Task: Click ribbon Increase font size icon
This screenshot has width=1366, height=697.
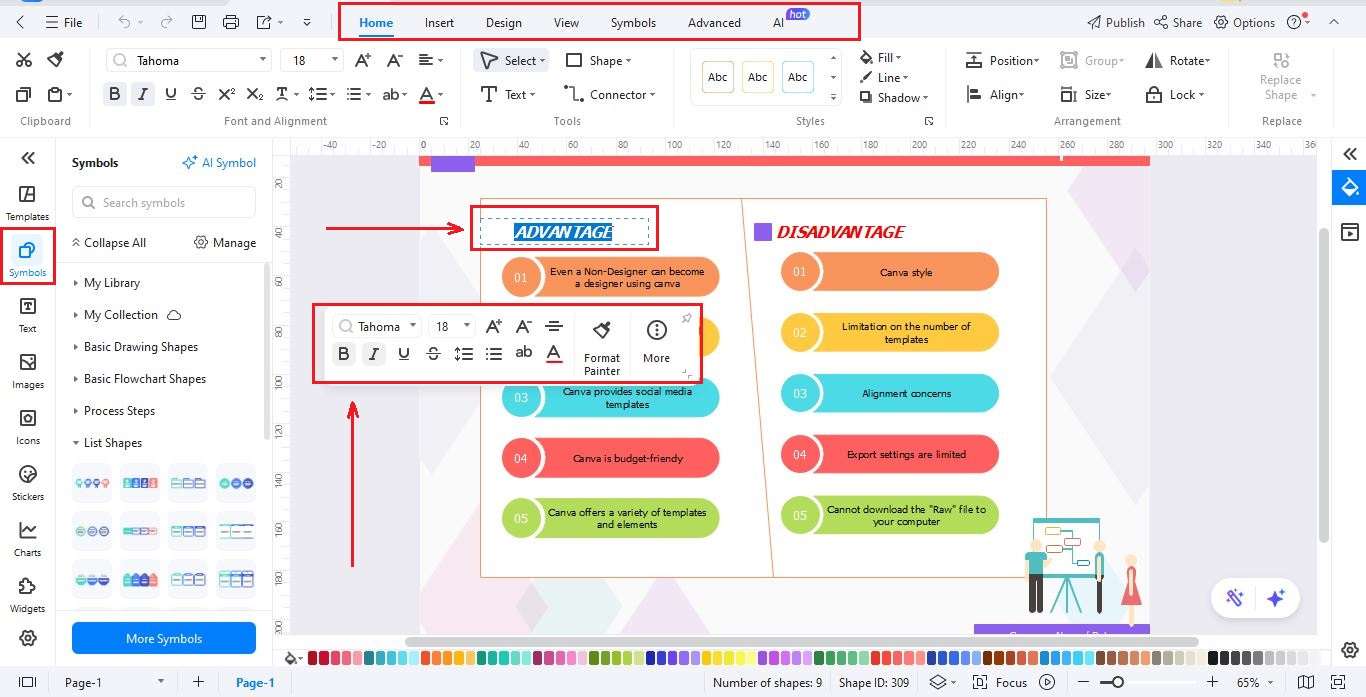Action: [x=363, y=60]
